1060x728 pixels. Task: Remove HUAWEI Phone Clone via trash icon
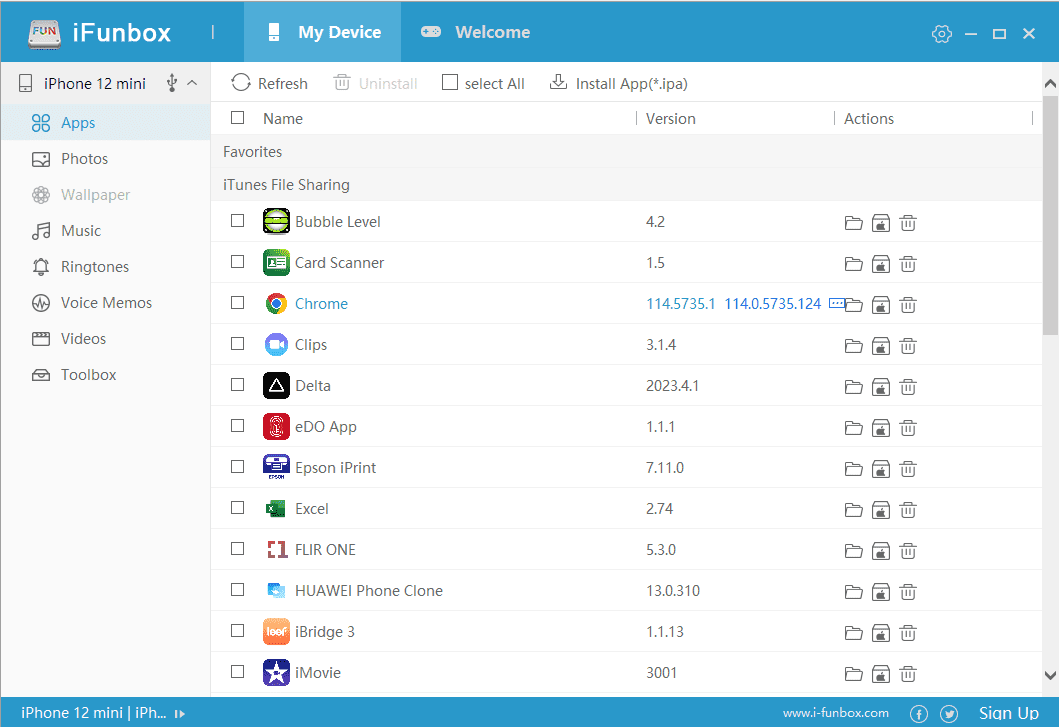point(908,592)
